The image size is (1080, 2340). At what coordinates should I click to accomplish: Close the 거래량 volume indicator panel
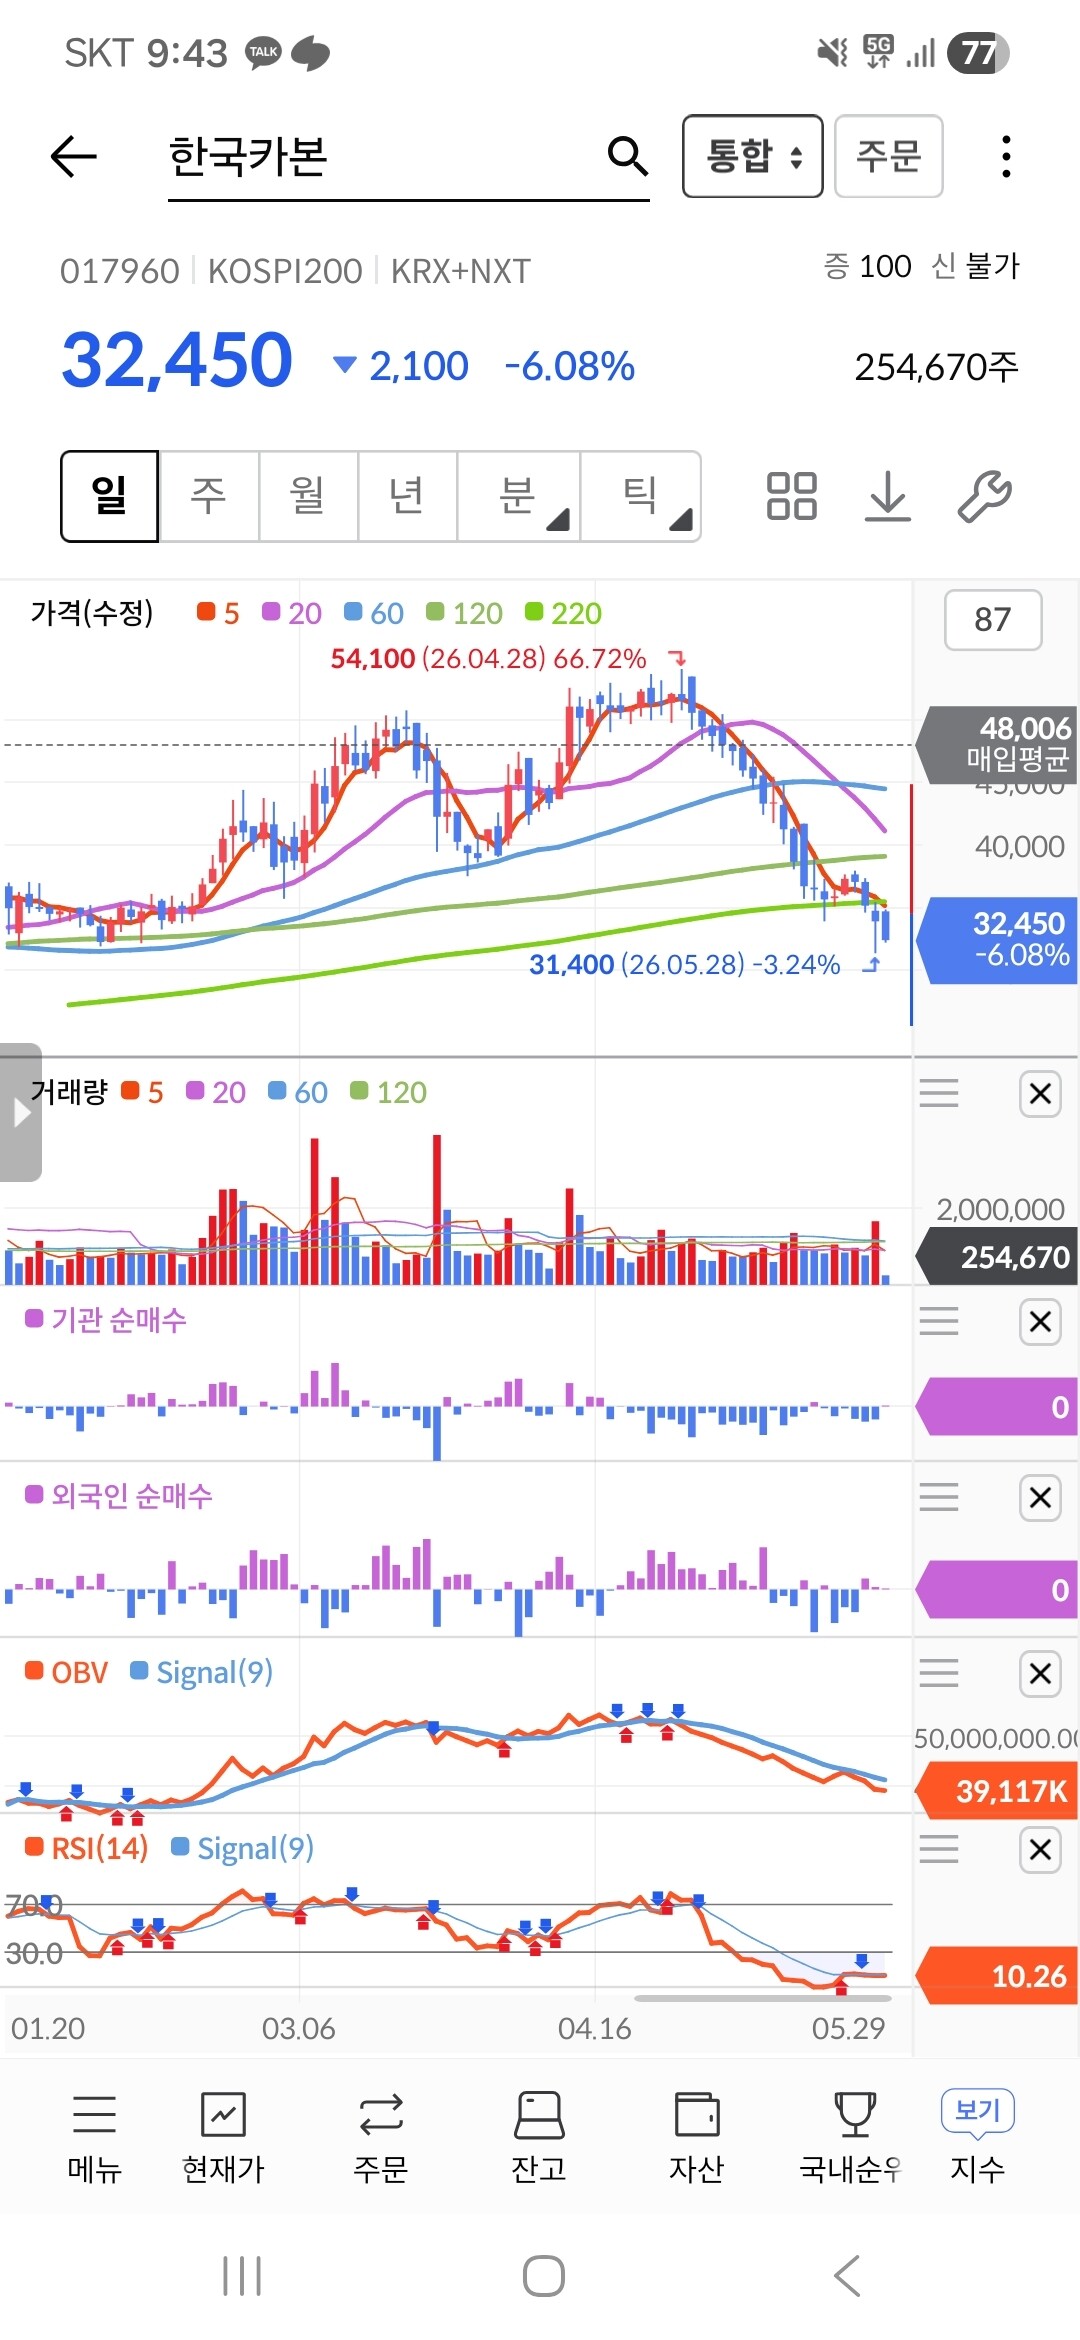click(x=1040, y=1093)
